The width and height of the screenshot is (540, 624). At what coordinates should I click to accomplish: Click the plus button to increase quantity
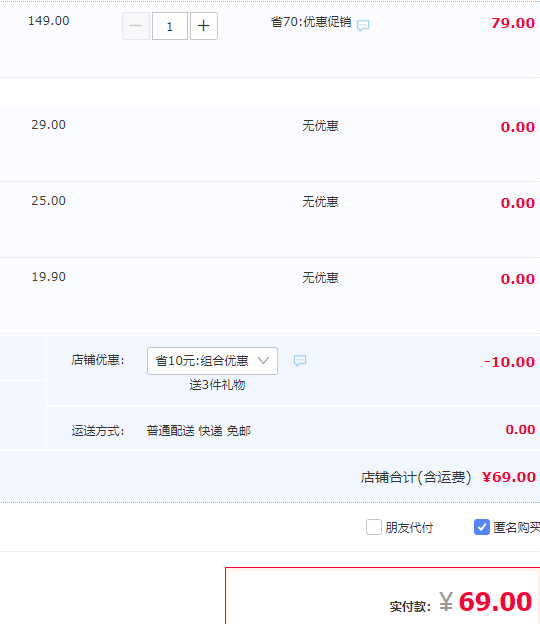204,26
